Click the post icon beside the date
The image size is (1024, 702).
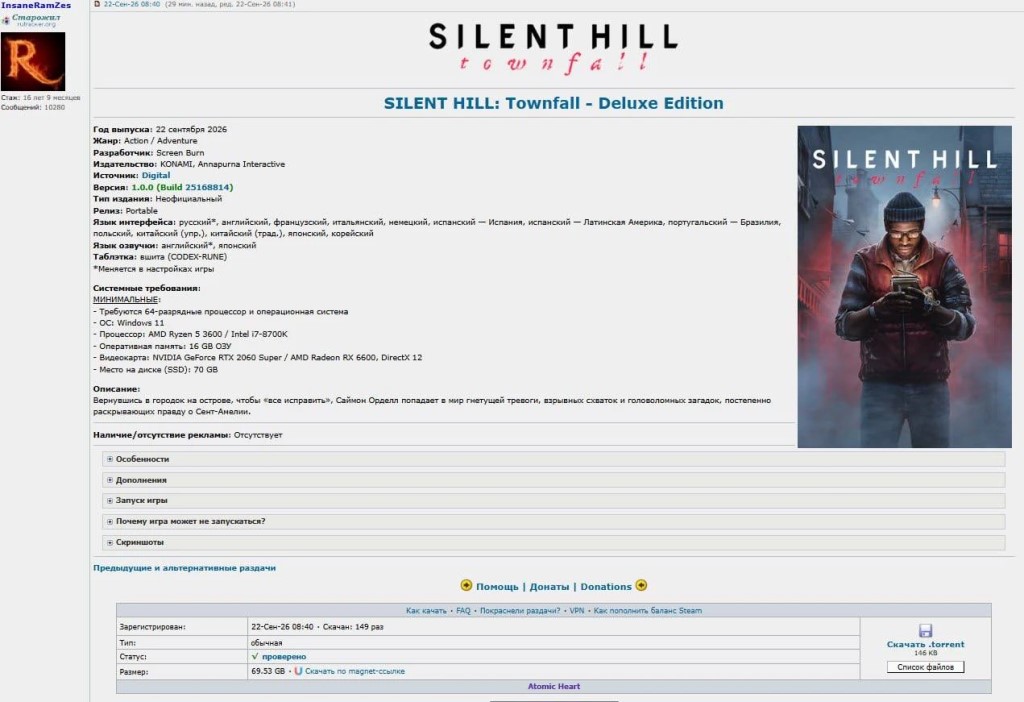(97, 4)
